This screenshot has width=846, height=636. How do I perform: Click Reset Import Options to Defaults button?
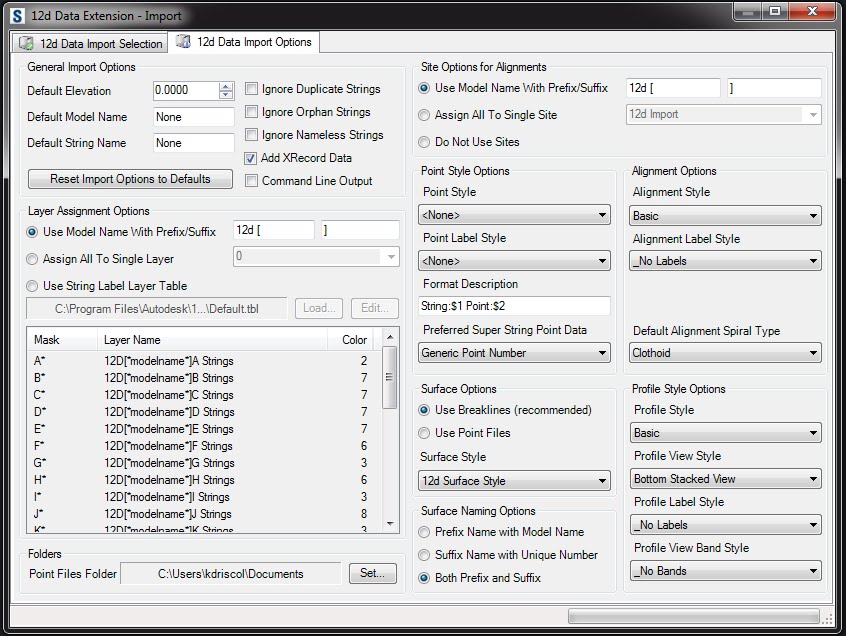pyautogui.click(x=130, y=179)
